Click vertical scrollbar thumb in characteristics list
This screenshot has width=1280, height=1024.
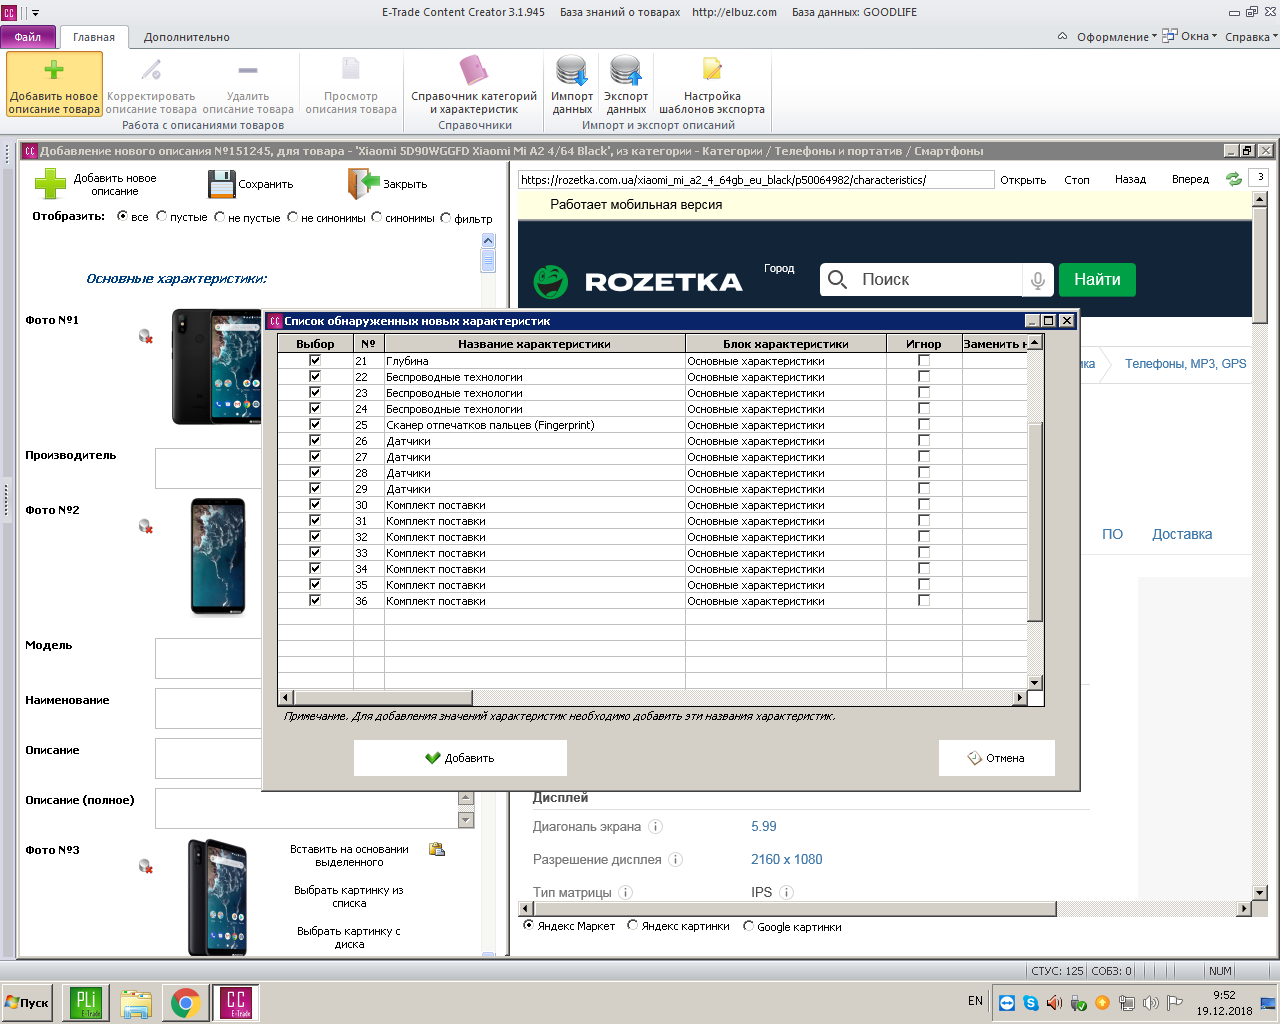coord(1035,520)
